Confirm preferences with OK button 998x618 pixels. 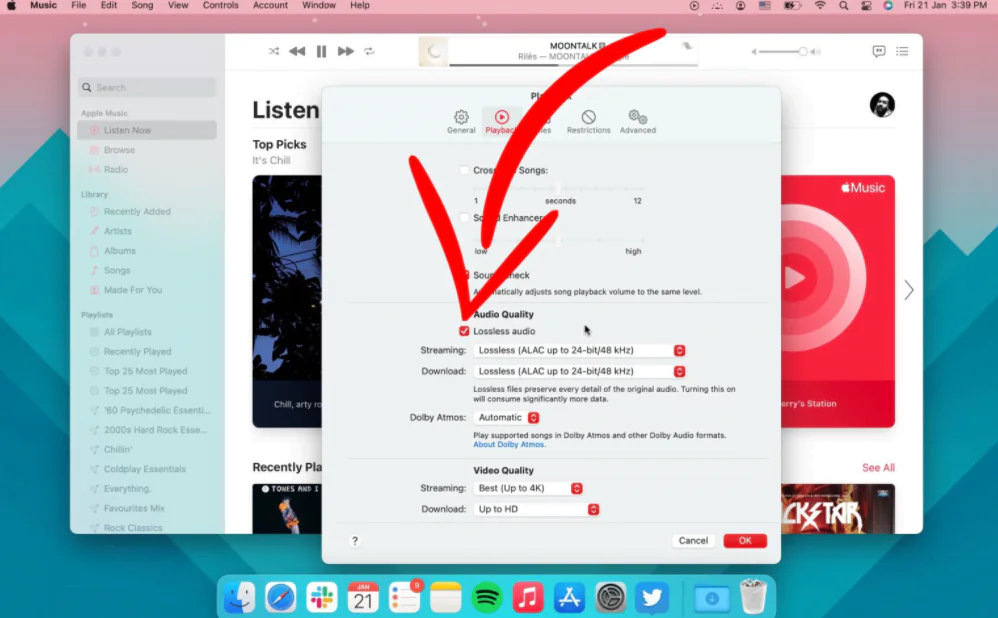tap(745, 540)
